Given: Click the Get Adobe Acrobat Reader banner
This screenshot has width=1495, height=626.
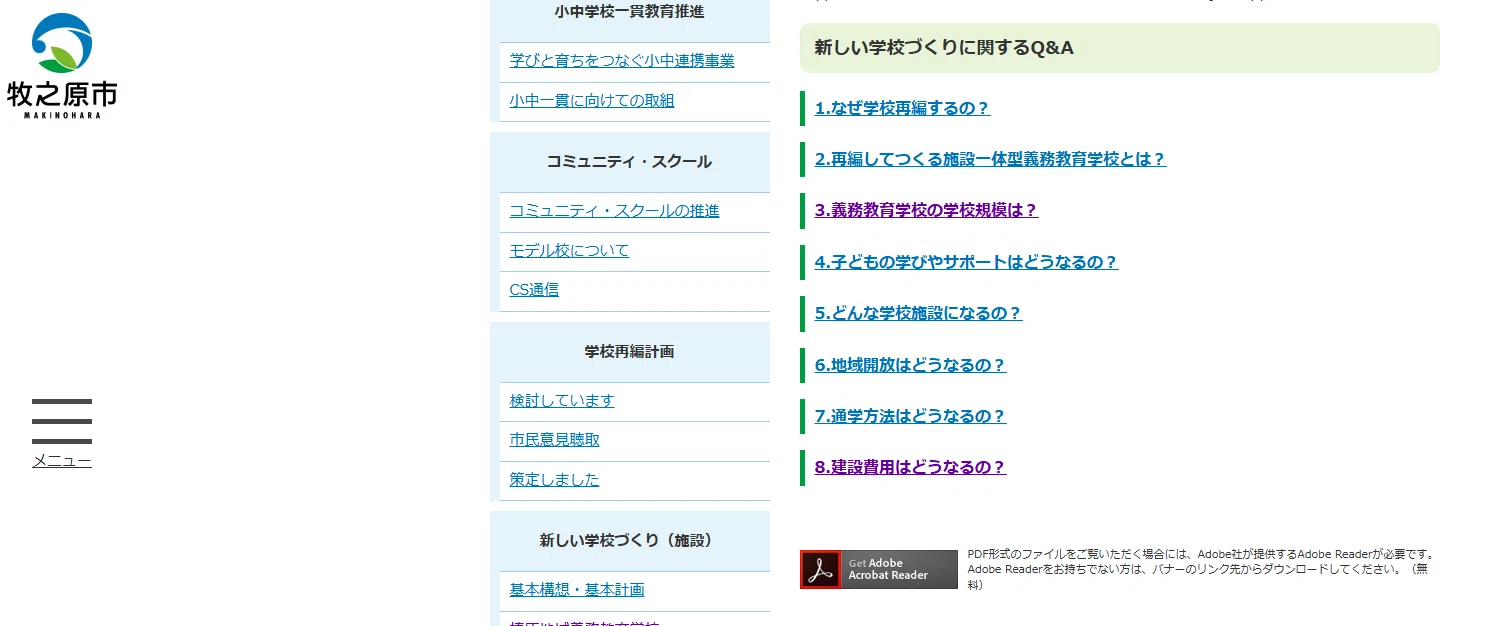Looking at the screenshot, I should pos(879,569).
